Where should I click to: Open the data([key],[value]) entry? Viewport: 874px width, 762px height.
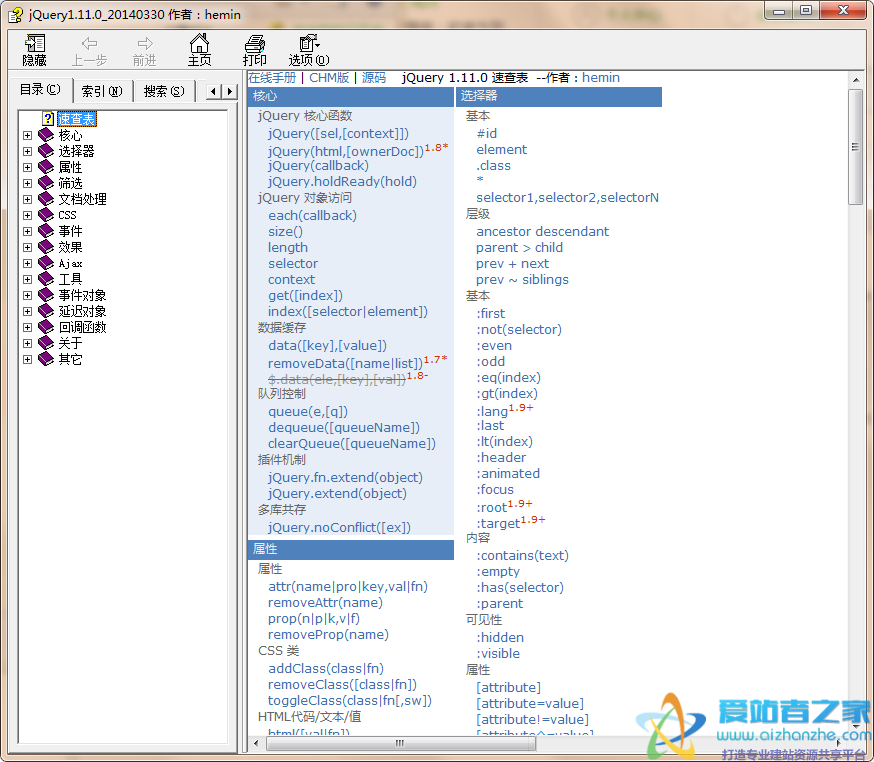[327, 346]
